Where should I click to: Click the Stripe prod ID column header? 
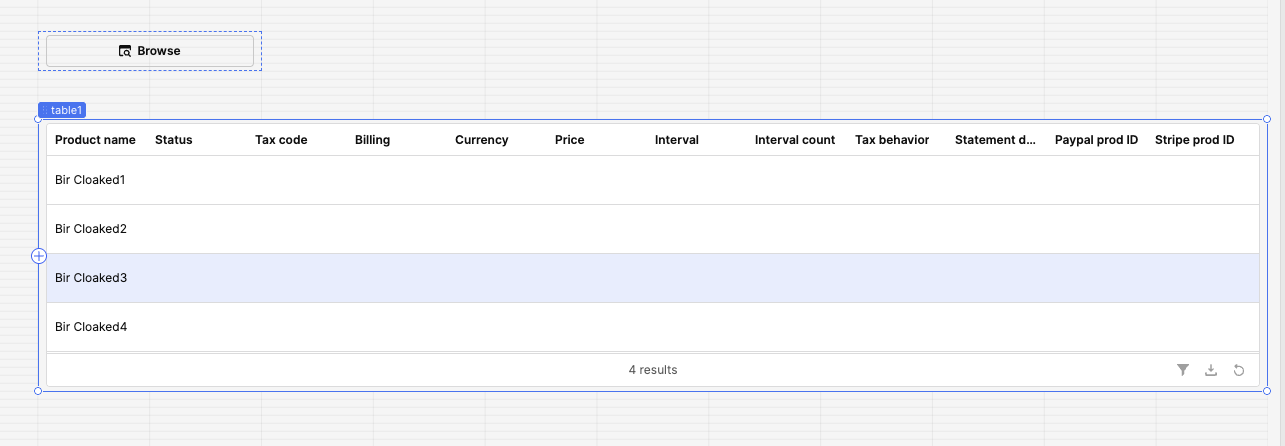[1194, 140]
